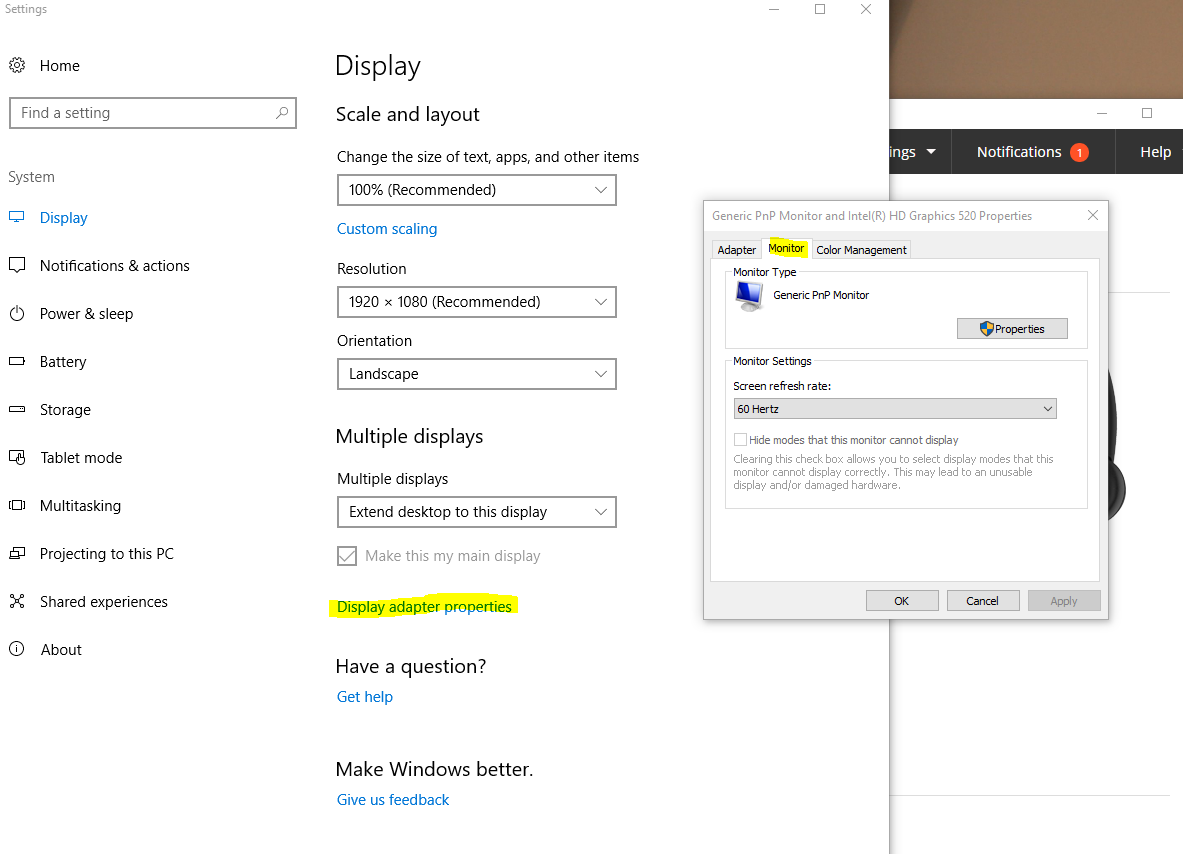Viewport: 1183px width, 854px height.
Task: Select the Battery icon in sidebar
Action: [17, 361]
